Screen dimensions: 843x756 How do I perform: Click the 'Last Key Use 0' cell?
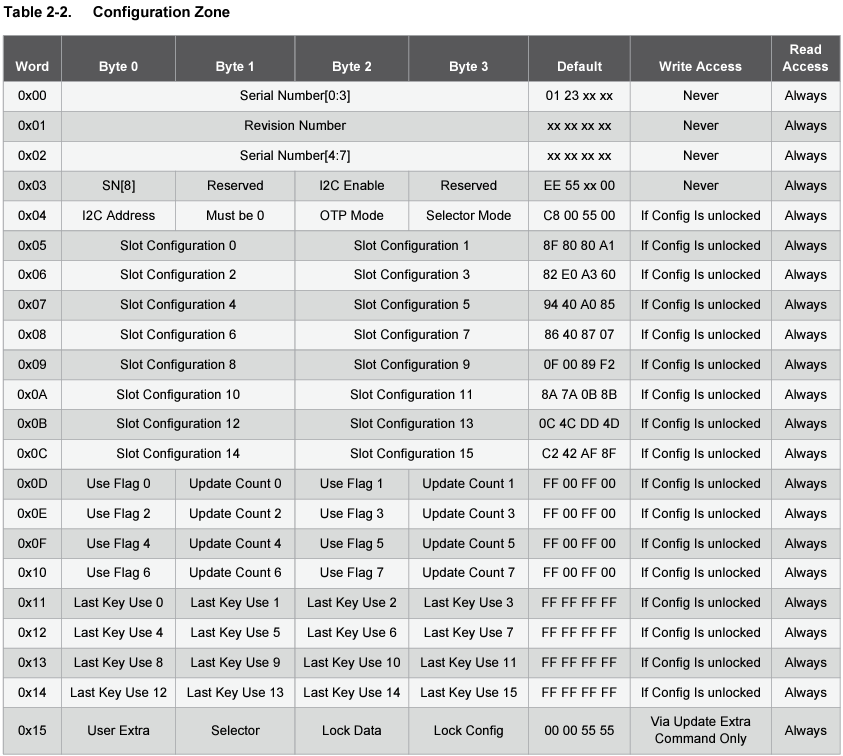118,603
